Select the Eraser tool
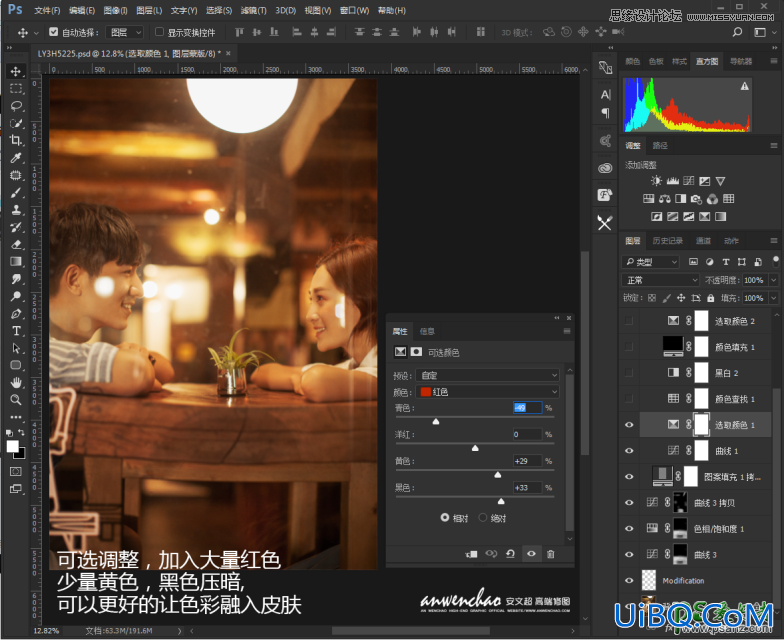This screenshot has width=784, height=640. tap(16, 244)
